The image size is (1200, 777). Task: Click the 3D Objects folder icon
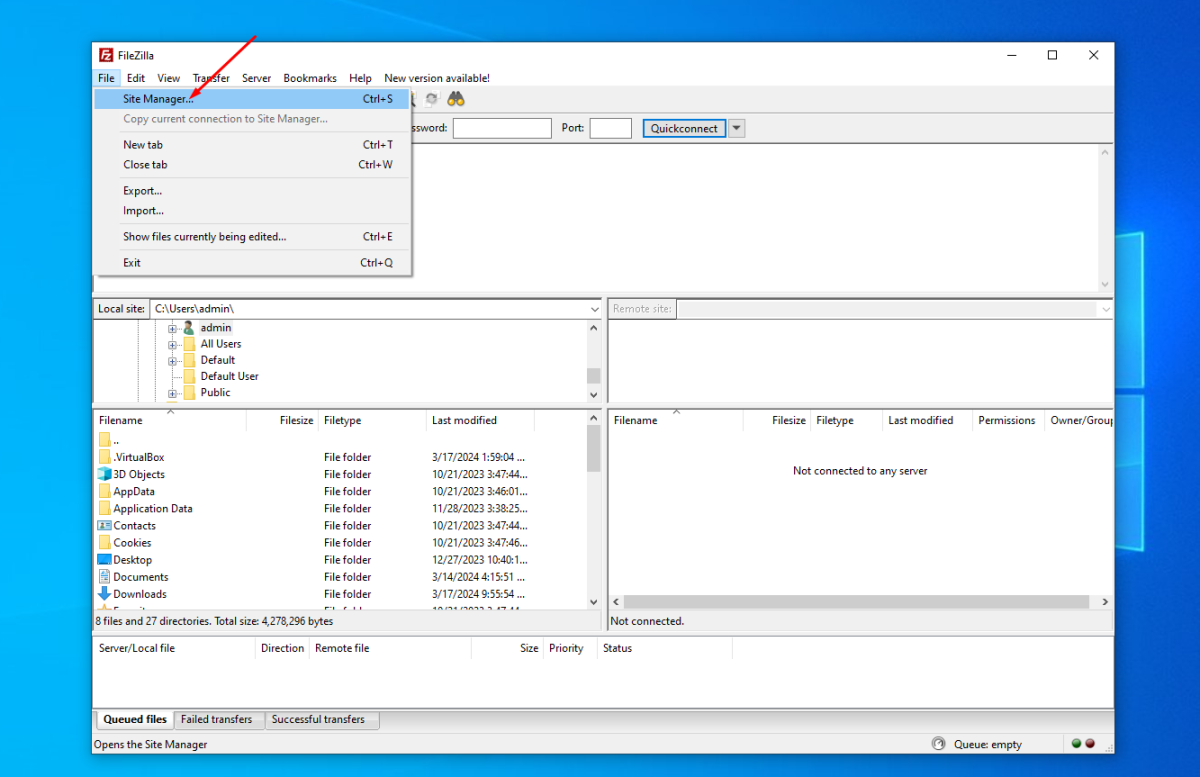click(x=105, y=474)
